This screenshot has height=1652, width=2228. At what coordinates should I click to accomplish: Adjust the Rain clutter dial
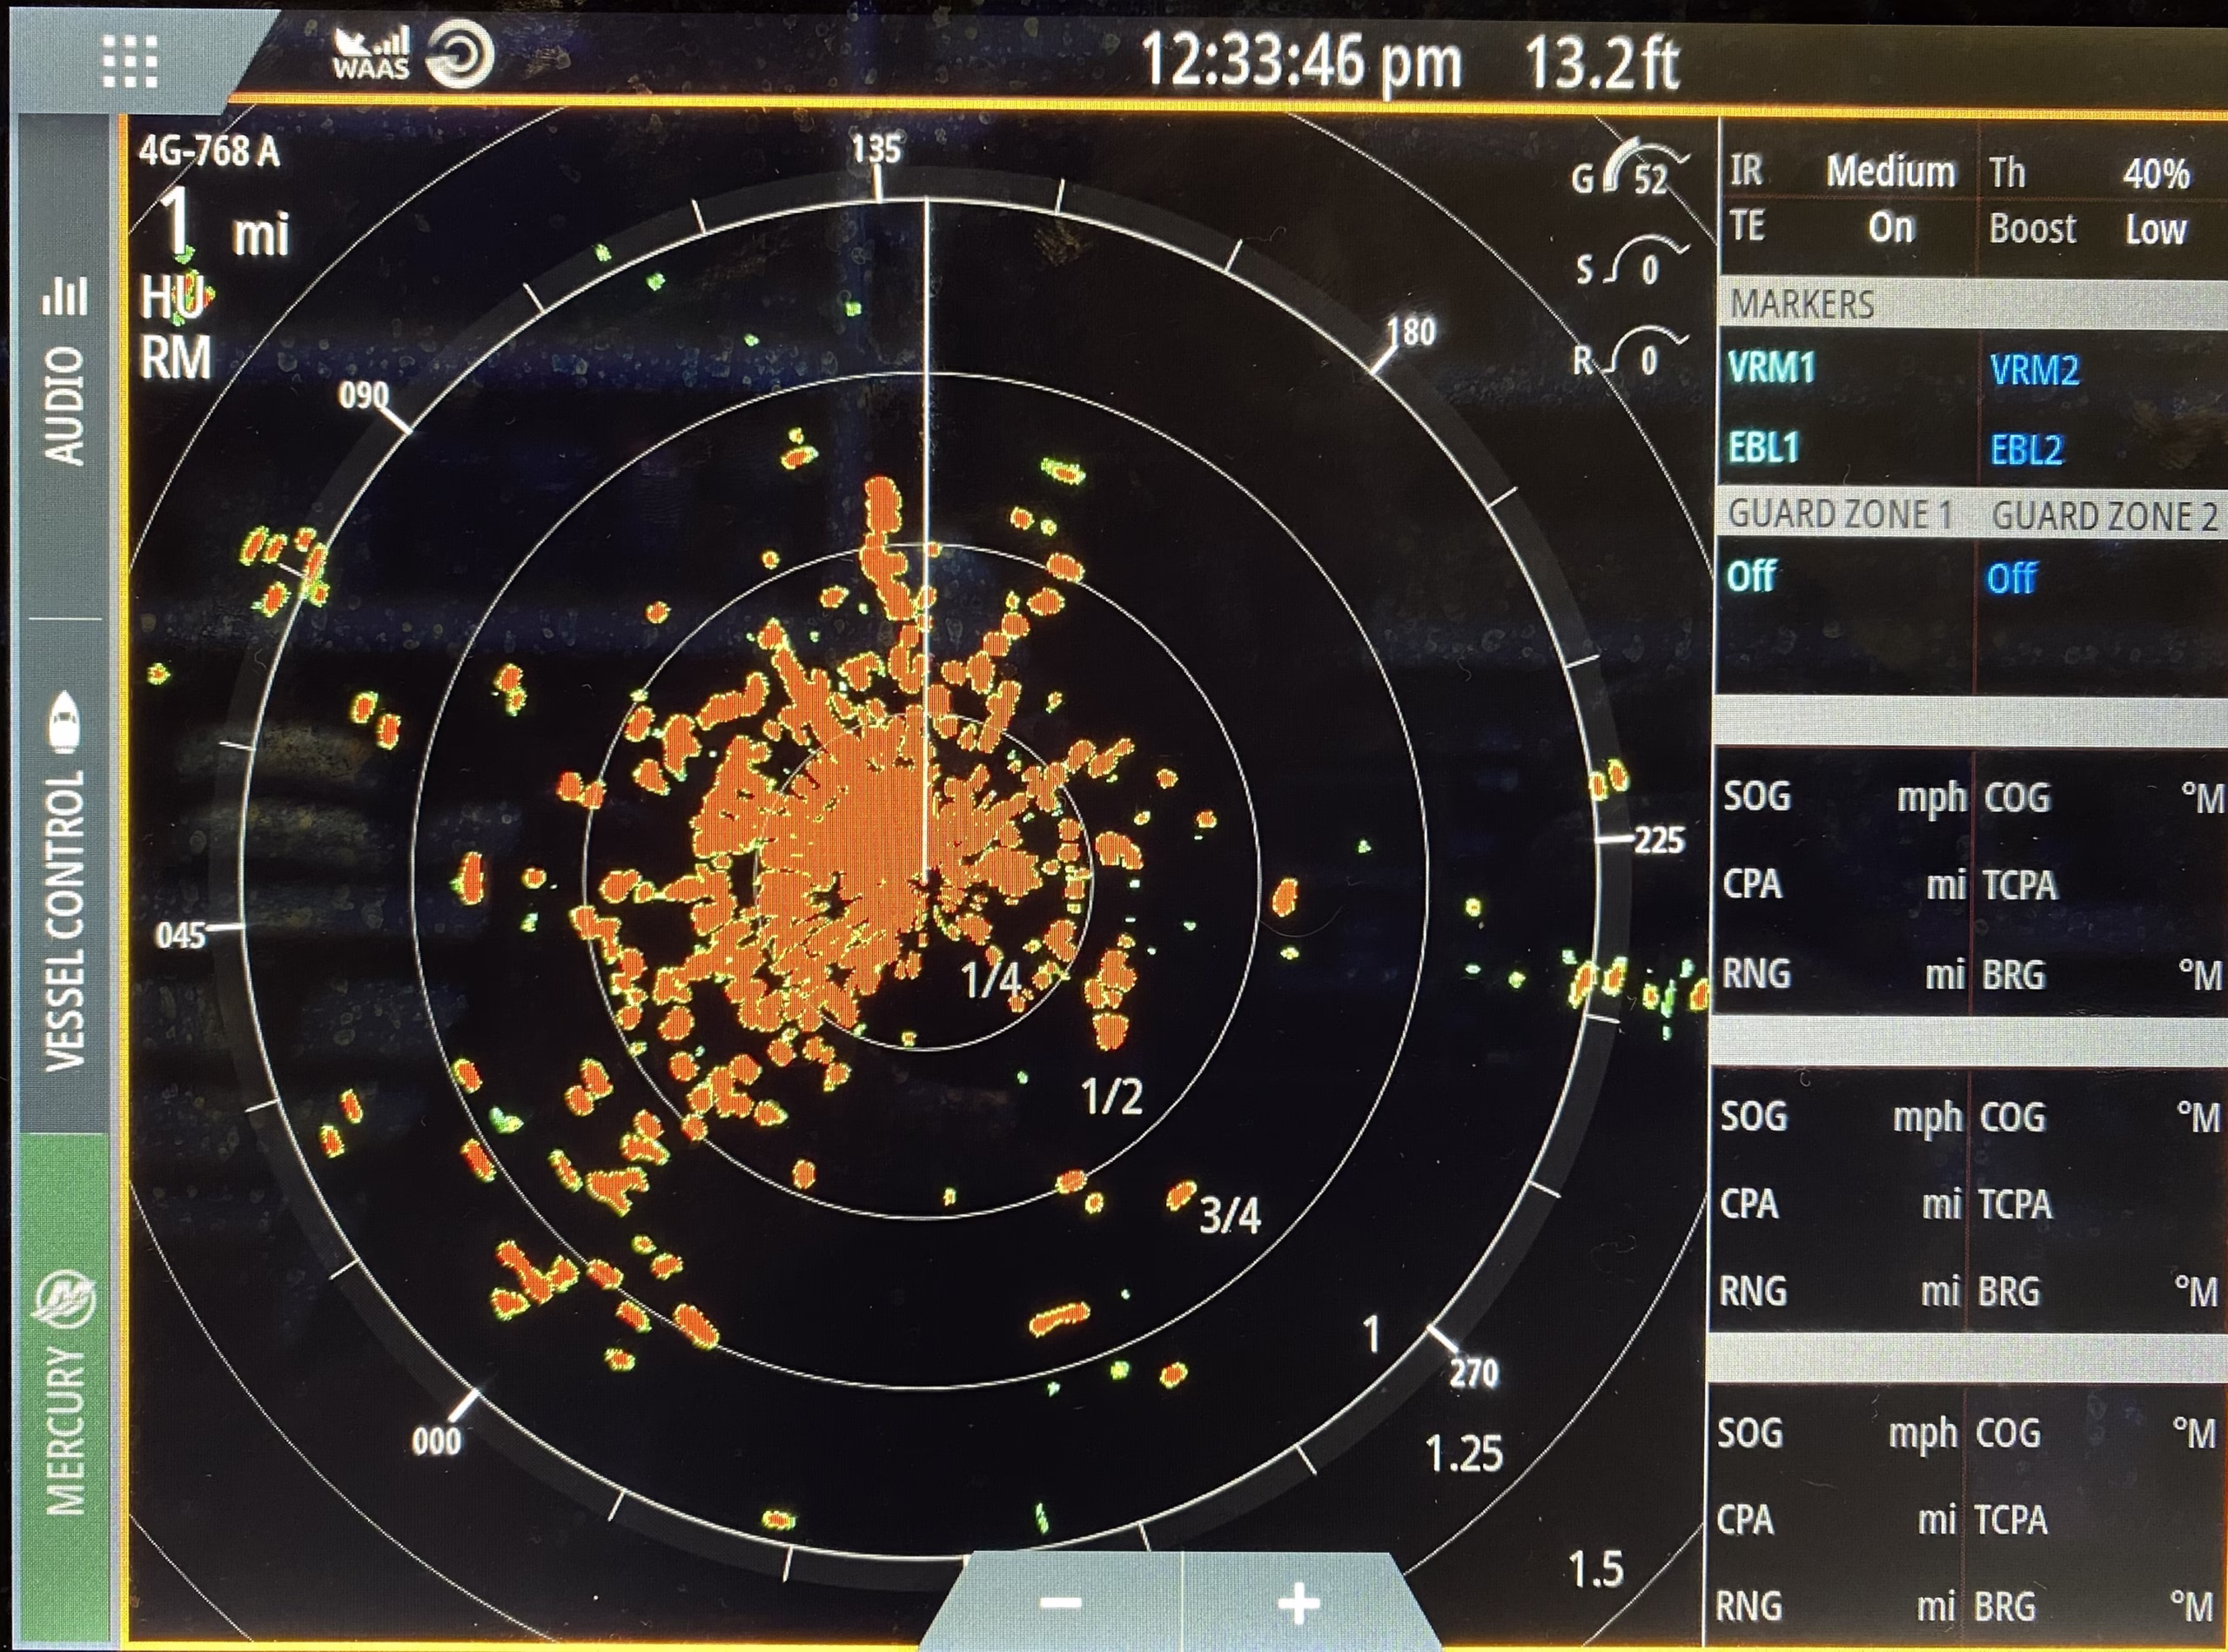(x=1630, y=355)
